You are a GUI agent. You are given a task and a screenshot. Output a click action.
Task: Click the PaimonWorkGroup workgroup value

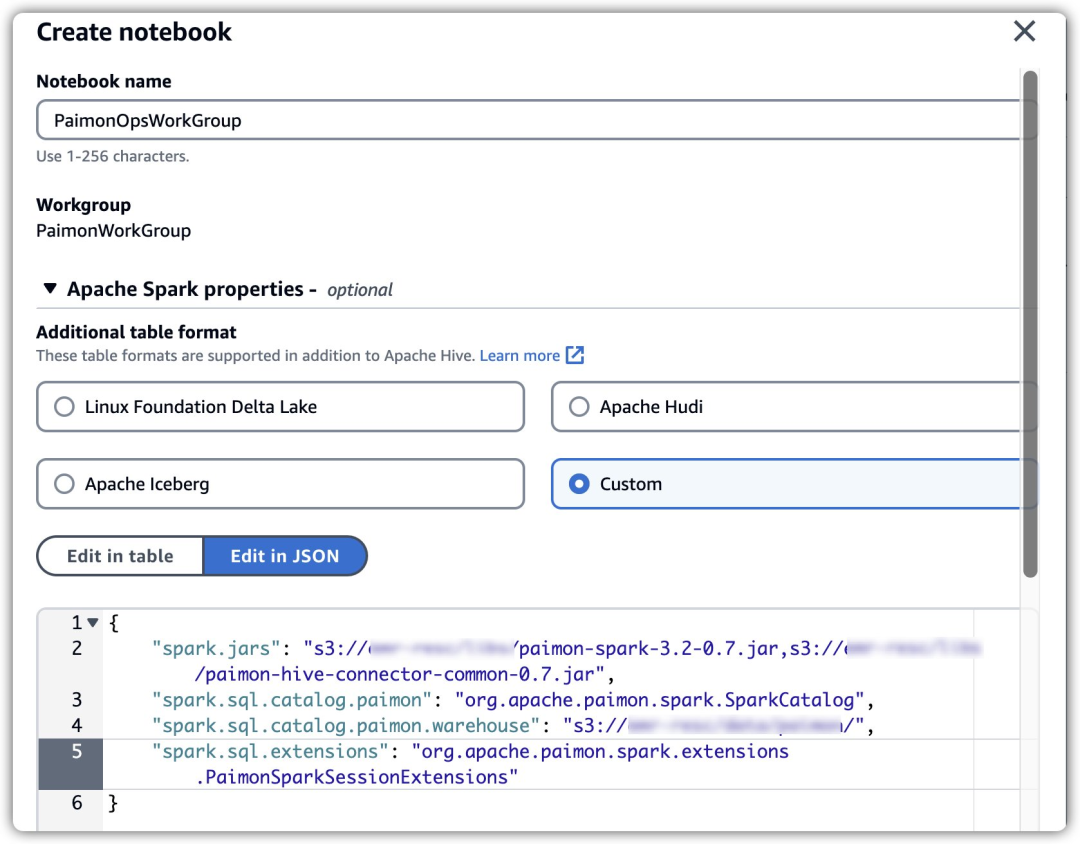pos(114,230)
